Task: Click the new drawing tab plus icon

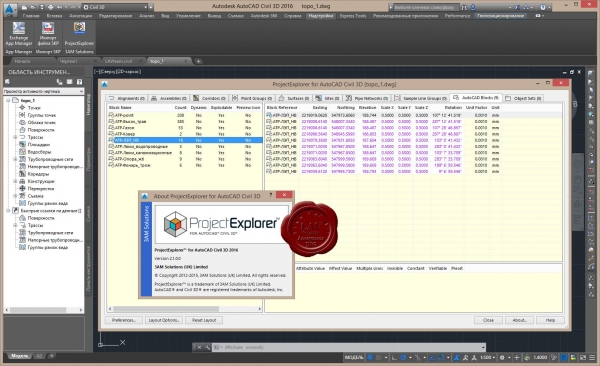Action: 198,61
